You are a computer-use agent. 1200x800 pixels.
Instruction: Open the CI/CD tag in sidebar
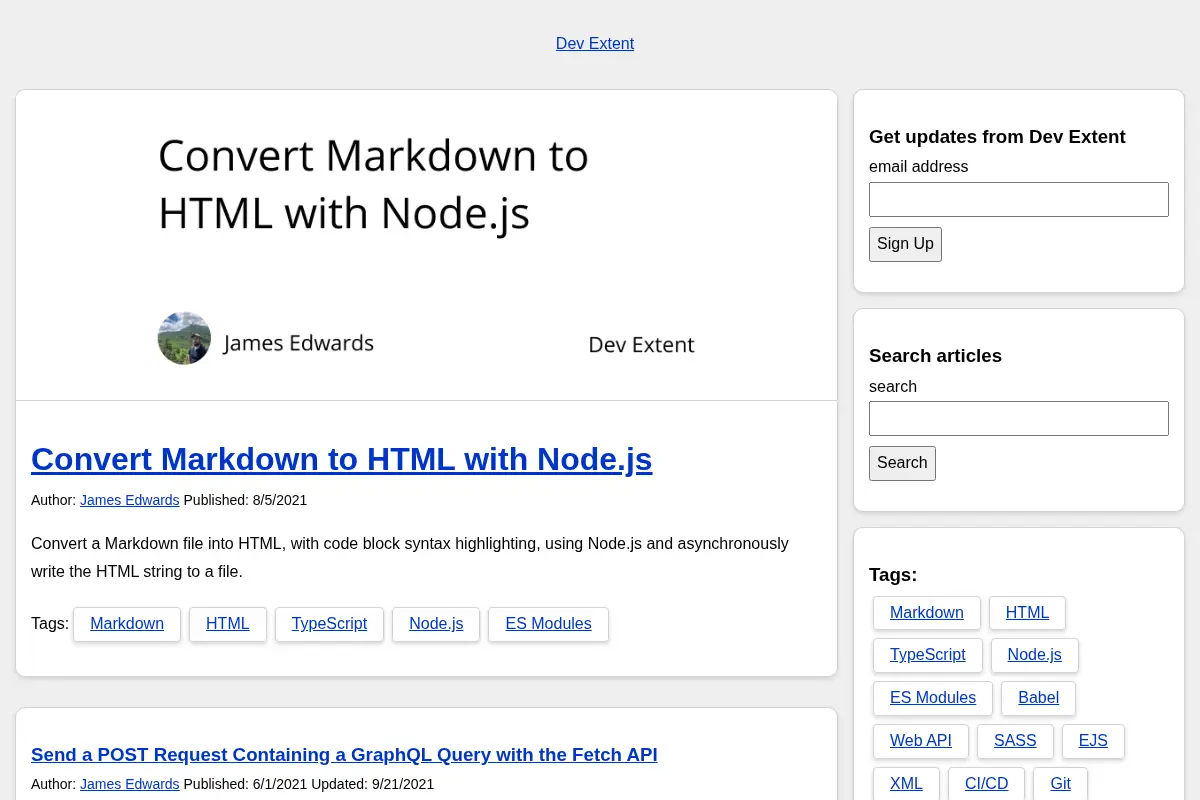pos(986,784)
